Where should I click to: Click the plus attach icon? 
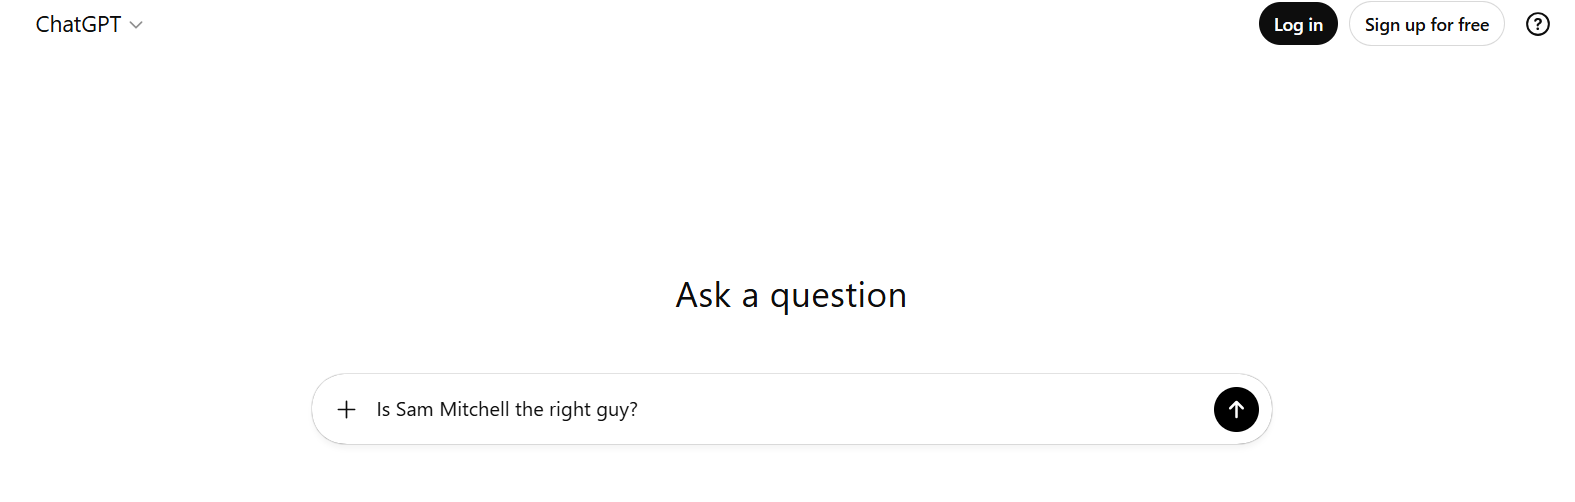click(x=346, y=409)
